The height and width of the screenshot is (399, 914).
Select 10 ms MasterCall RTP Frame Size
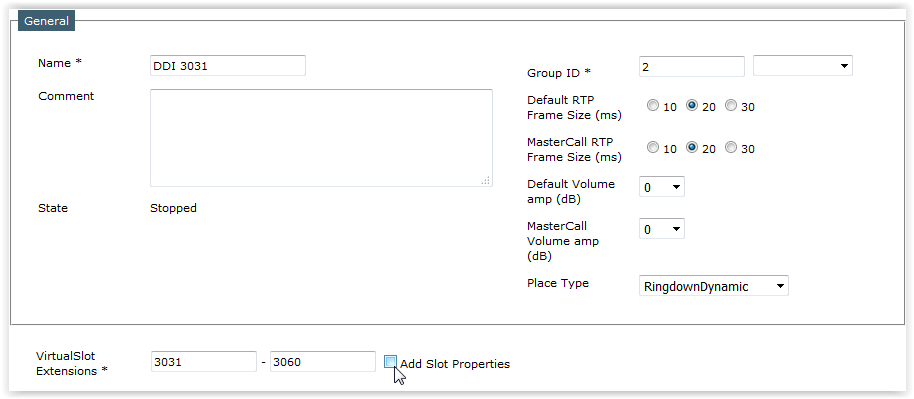(653, 148)
